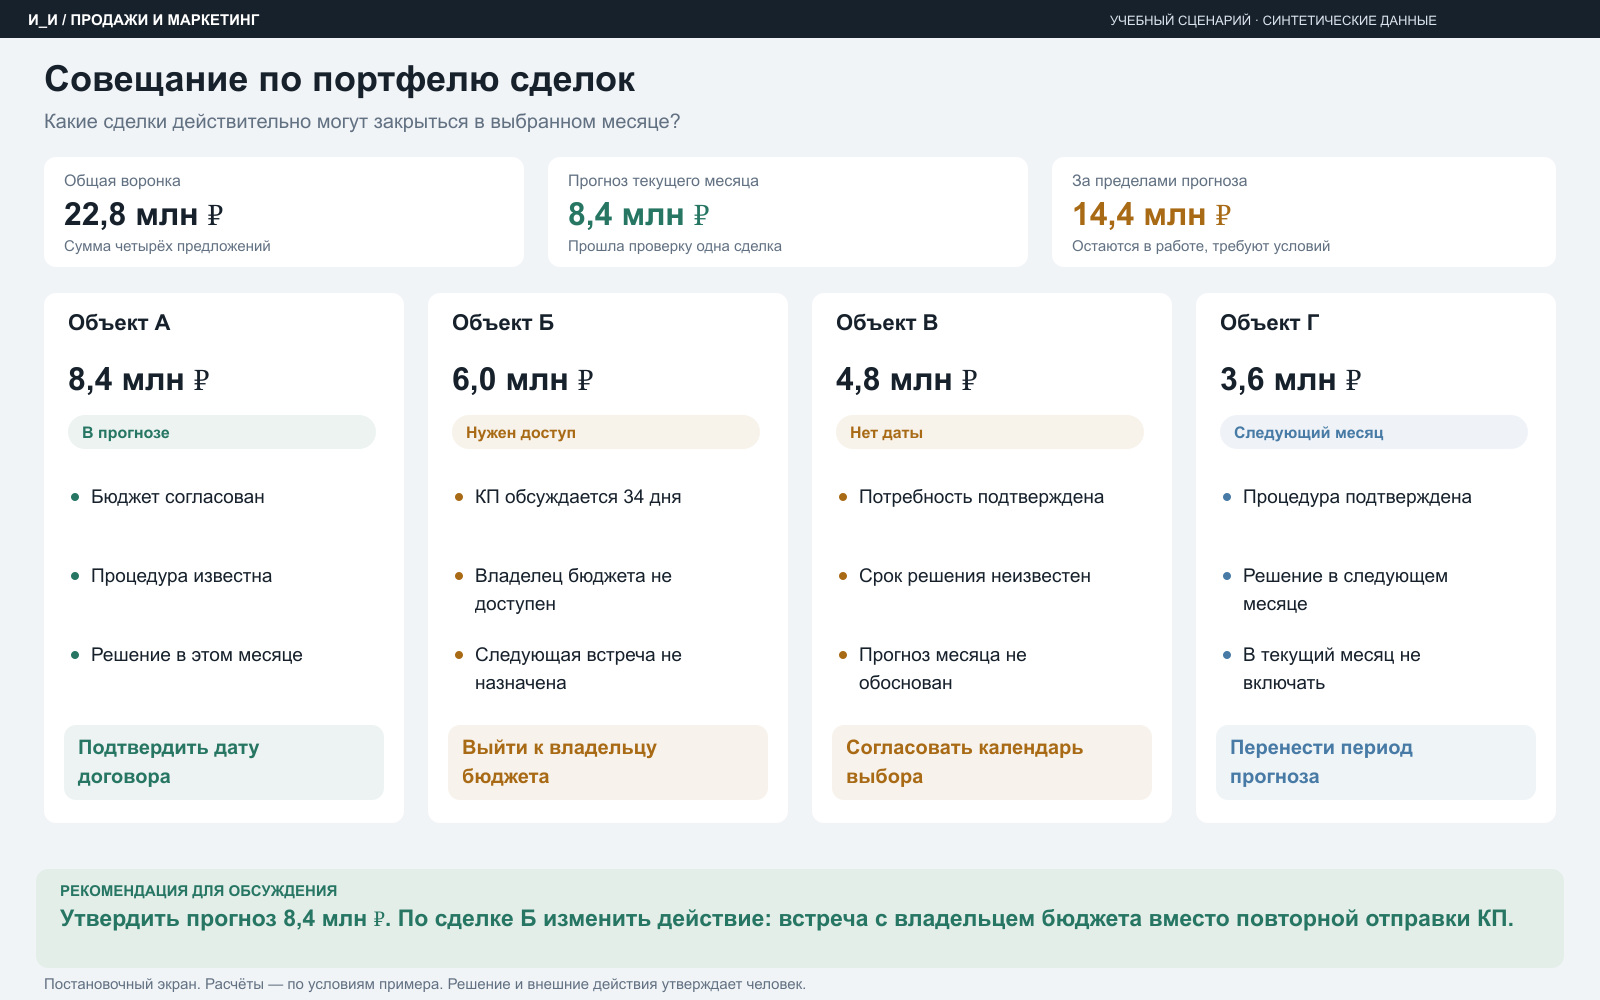Click 'Согласовать календарь выбора' button
The height and width of the screenshot is (1000, 1600).
tap(992, 762)
